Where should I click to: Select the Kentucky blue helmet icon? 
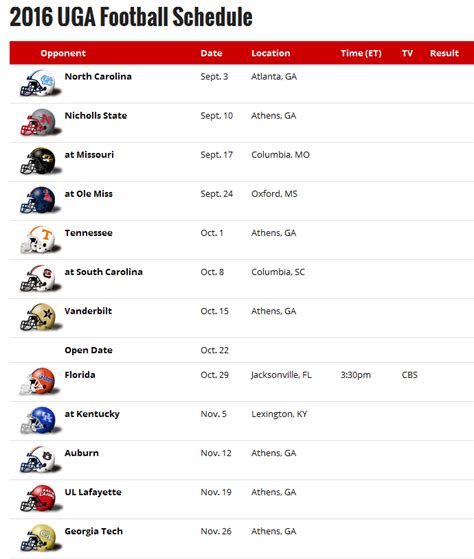[40, 421]
